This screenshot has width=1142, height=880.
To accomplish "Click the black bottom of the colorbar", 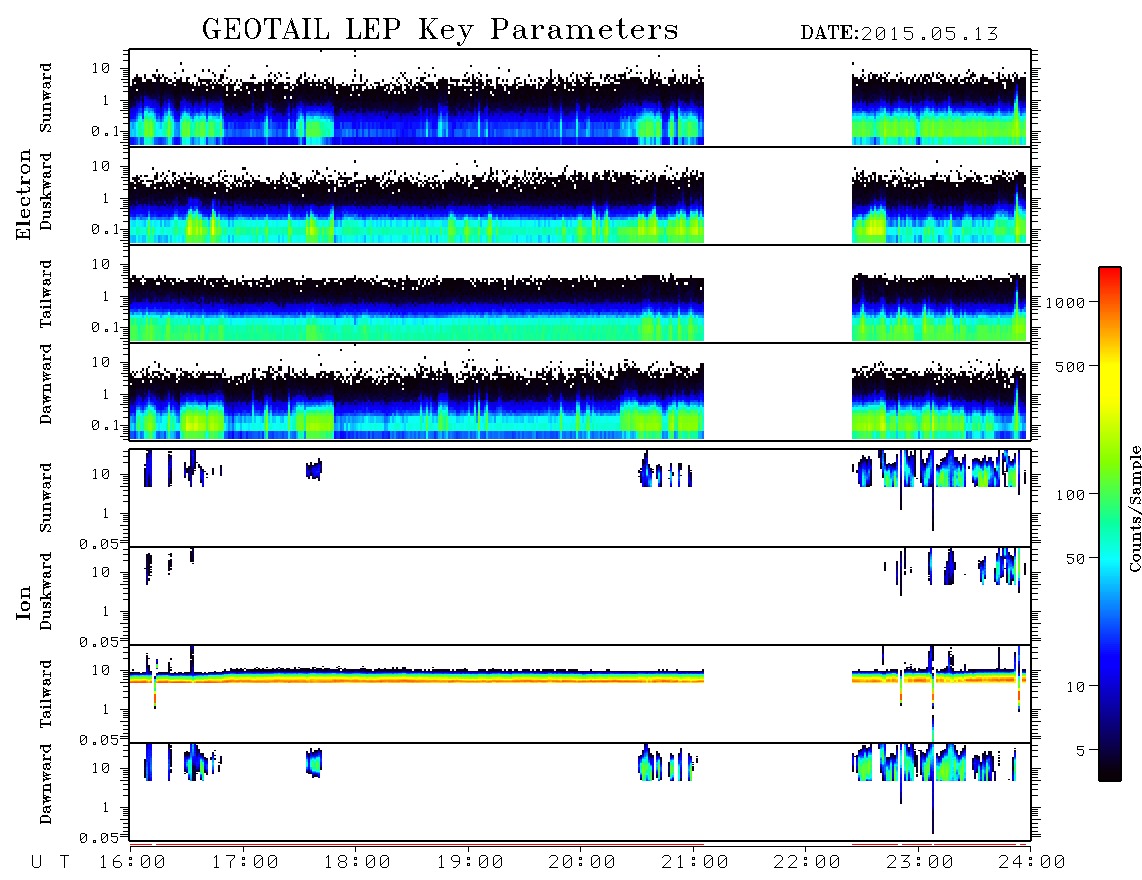I will click(x=1110, y=769).
